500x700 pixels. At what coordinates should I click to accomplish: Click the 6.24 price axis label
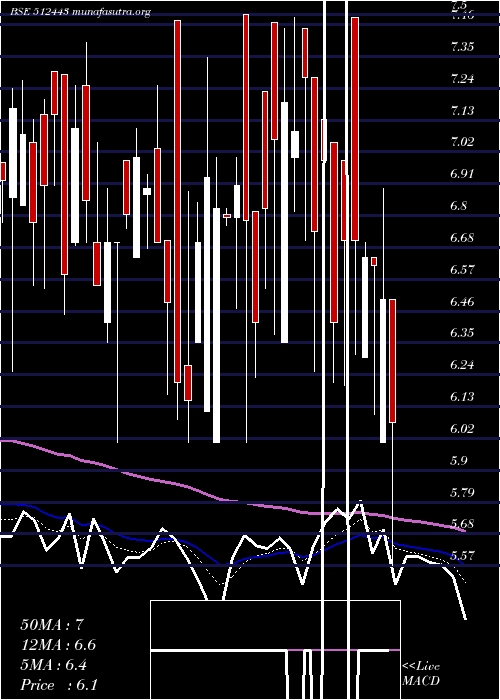pyautogui.click(x=463, y=365)
